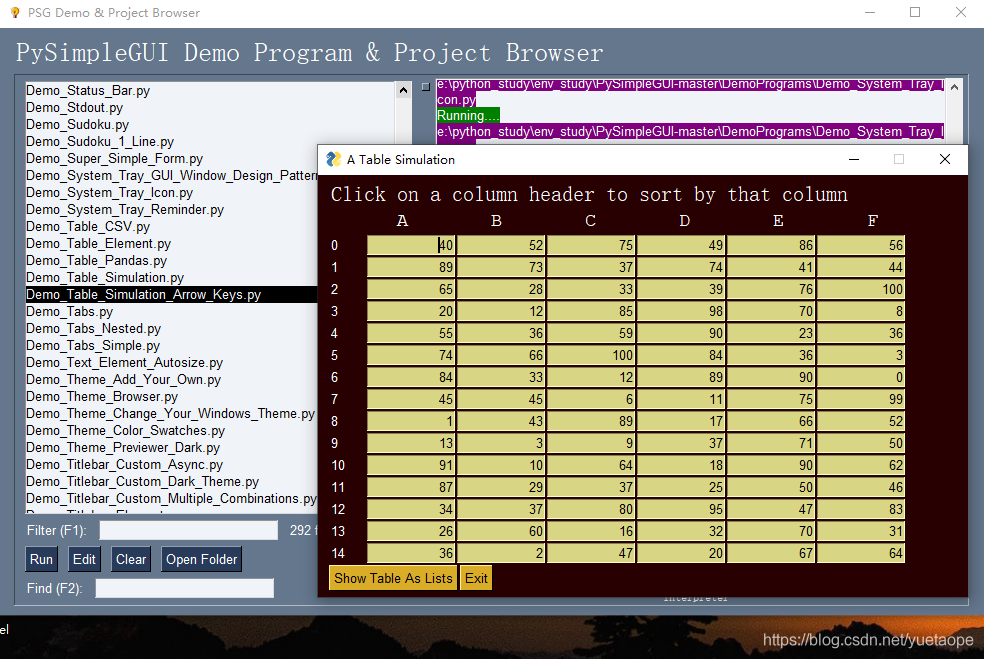The height and width of the screenshot is (659, 984).
Task: Select Demo_Tabs.py in file list
Action: coord(69,311)
